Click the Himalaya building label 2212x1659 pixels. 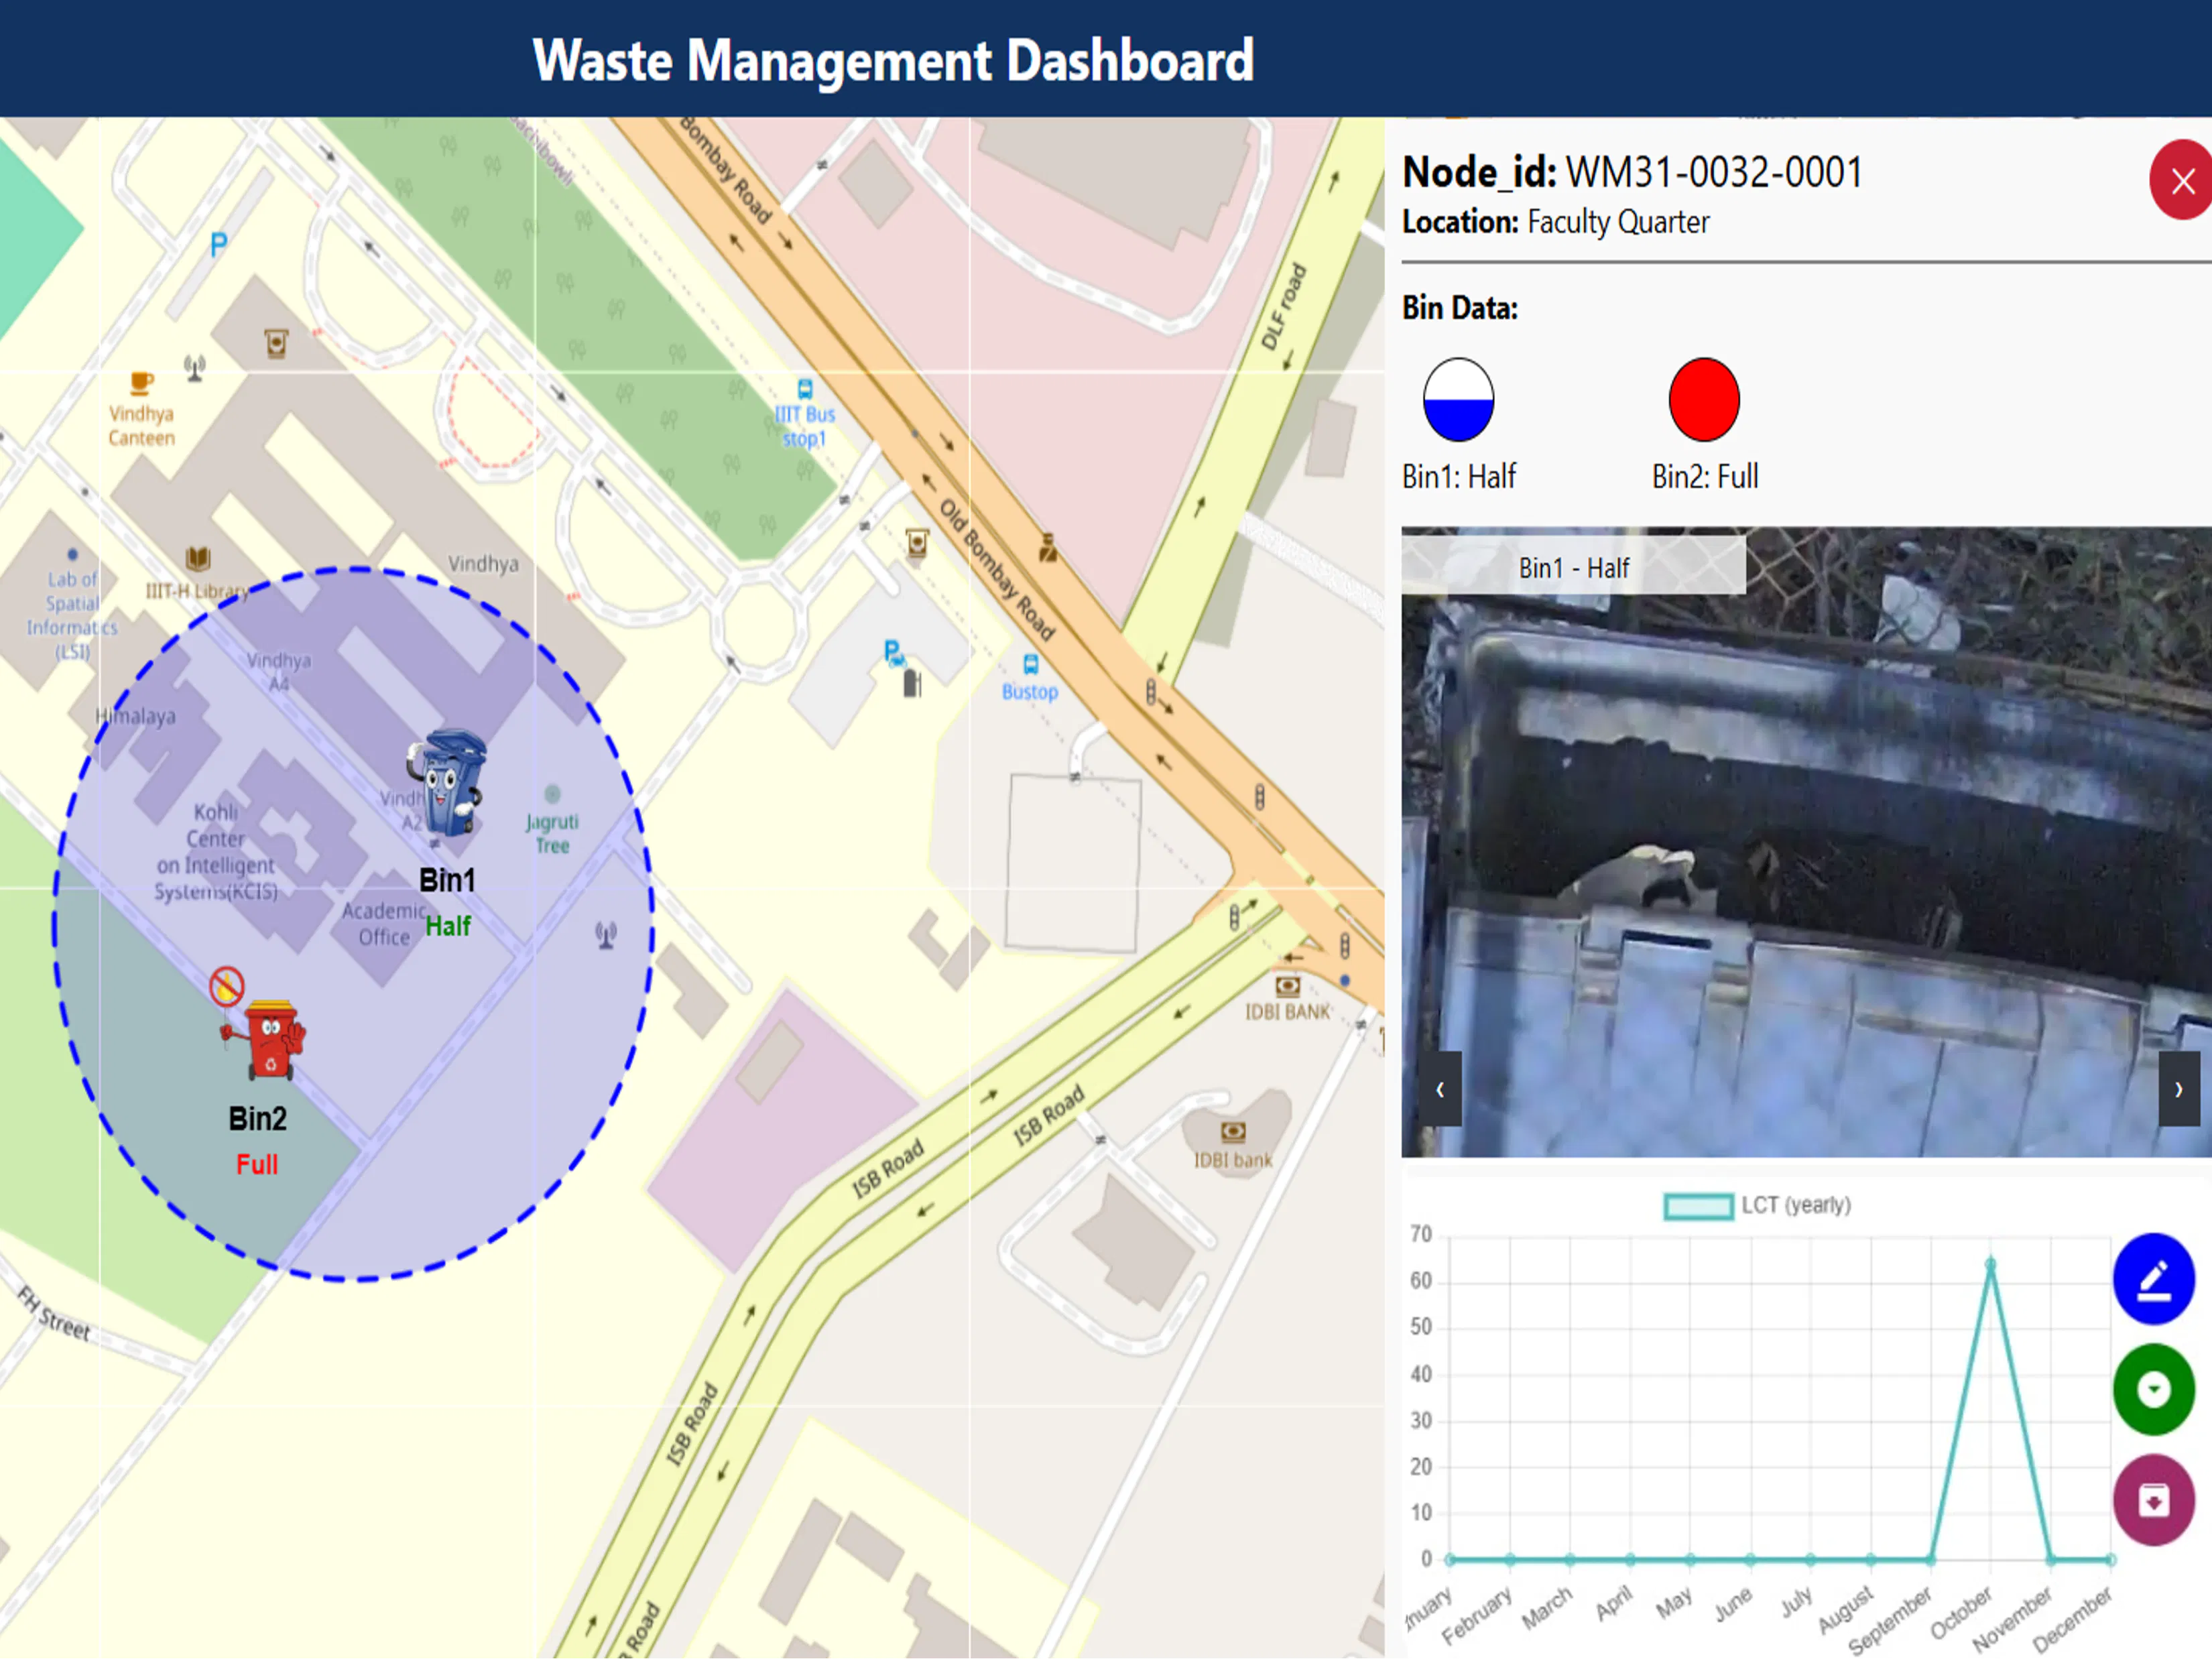click(135, 716)
